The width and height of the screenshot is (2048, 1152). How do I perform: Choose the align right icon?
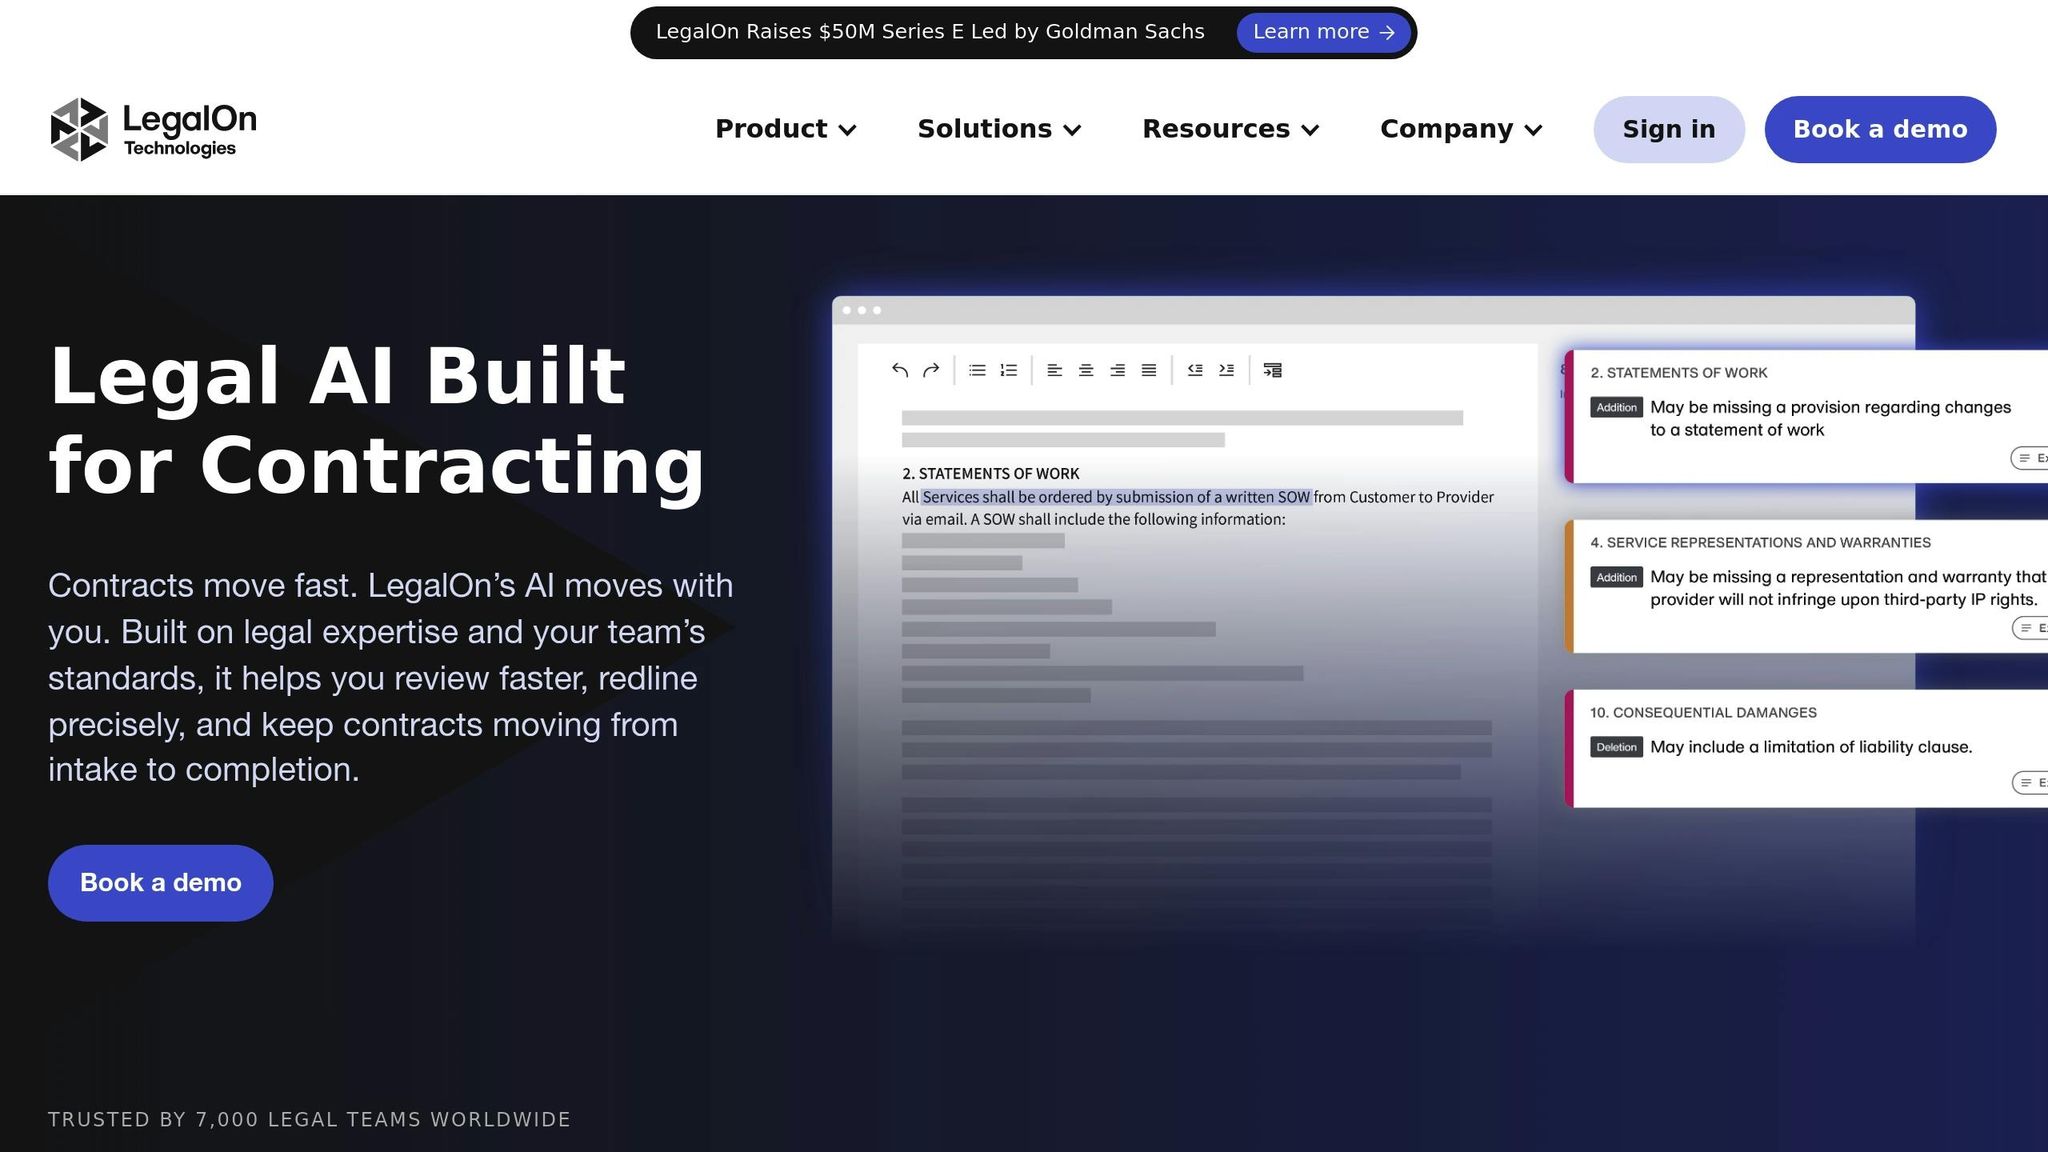point(1118,370)
